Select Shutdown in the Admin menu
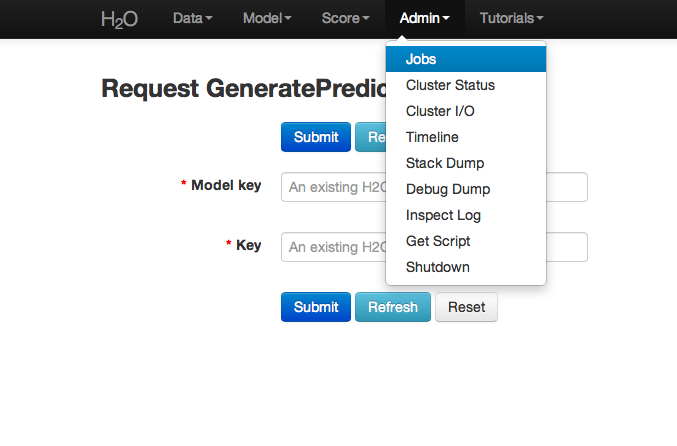The image size is (677, 446). 437,267
